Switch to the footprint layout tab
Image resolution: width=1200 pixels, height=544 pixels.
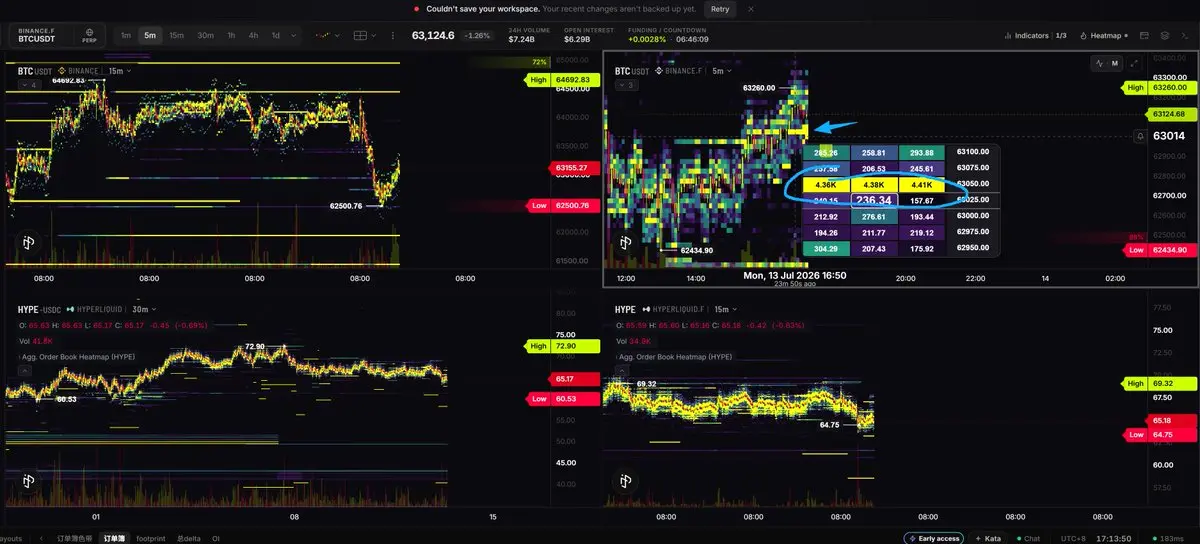coord(151,538)
